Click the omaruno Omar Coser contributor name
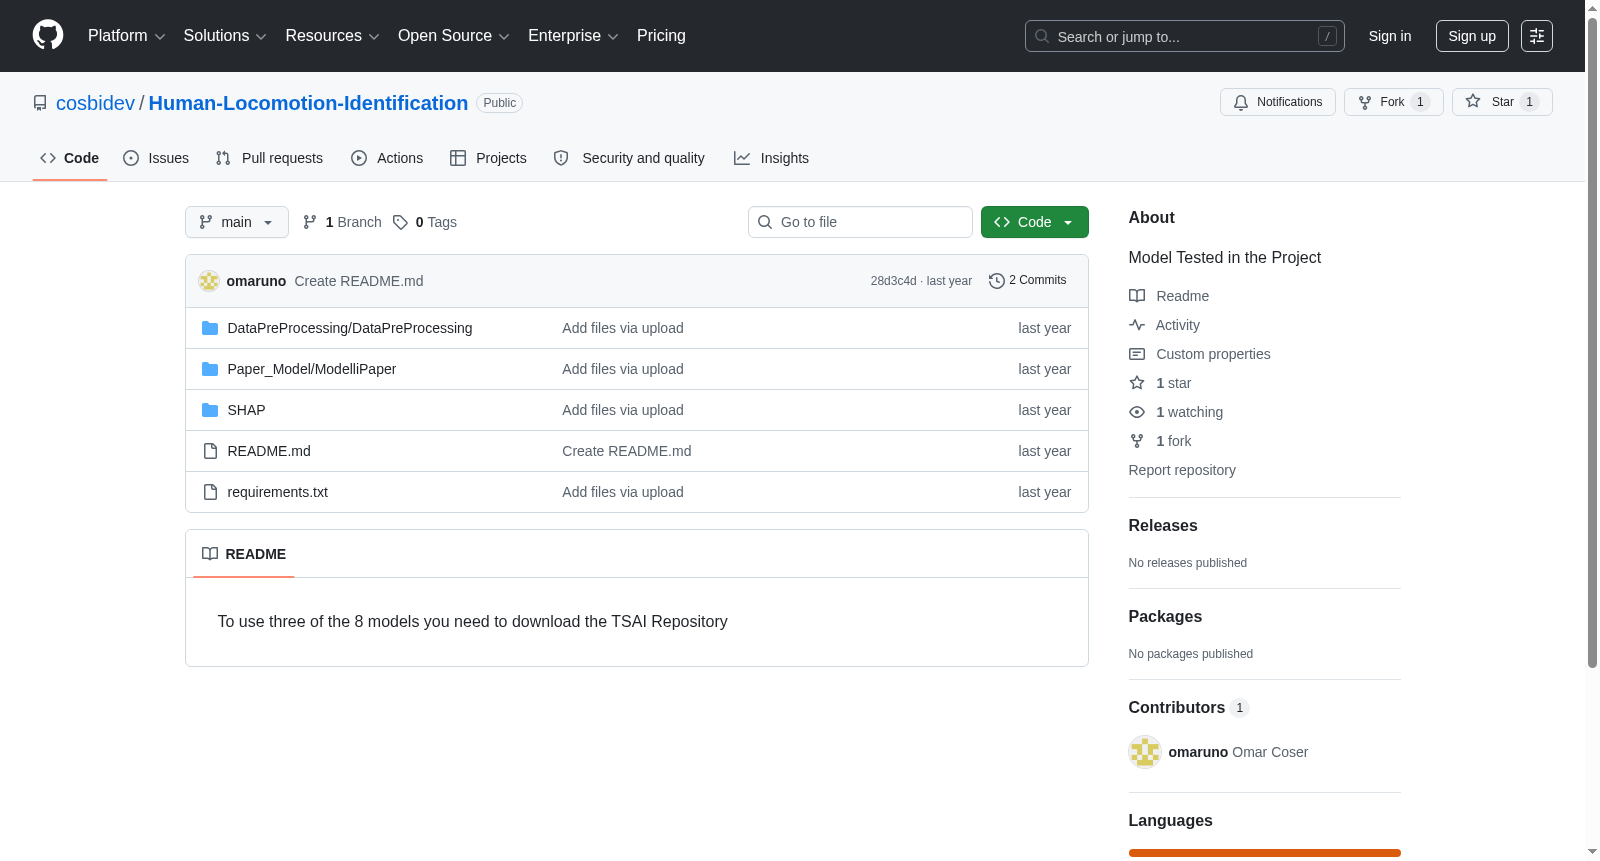The height and width of the screenshot is (861, 1600). pyautogui.click(x=1238, y=752)
